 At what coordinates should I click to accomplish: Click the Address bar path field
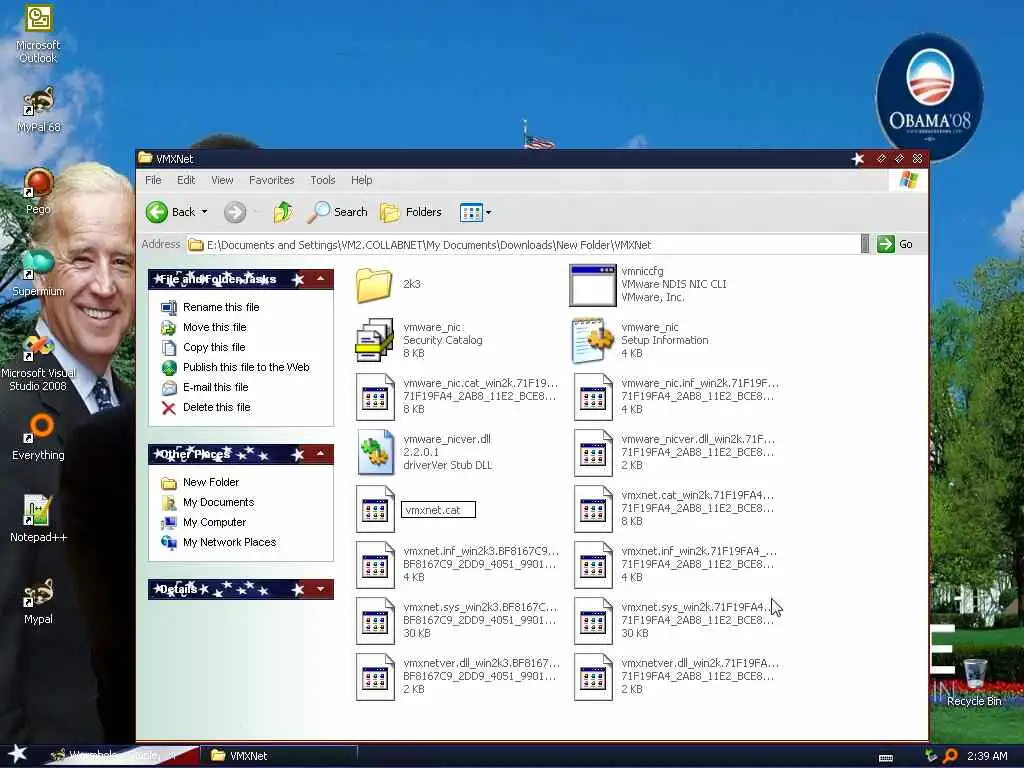point(522,245)
